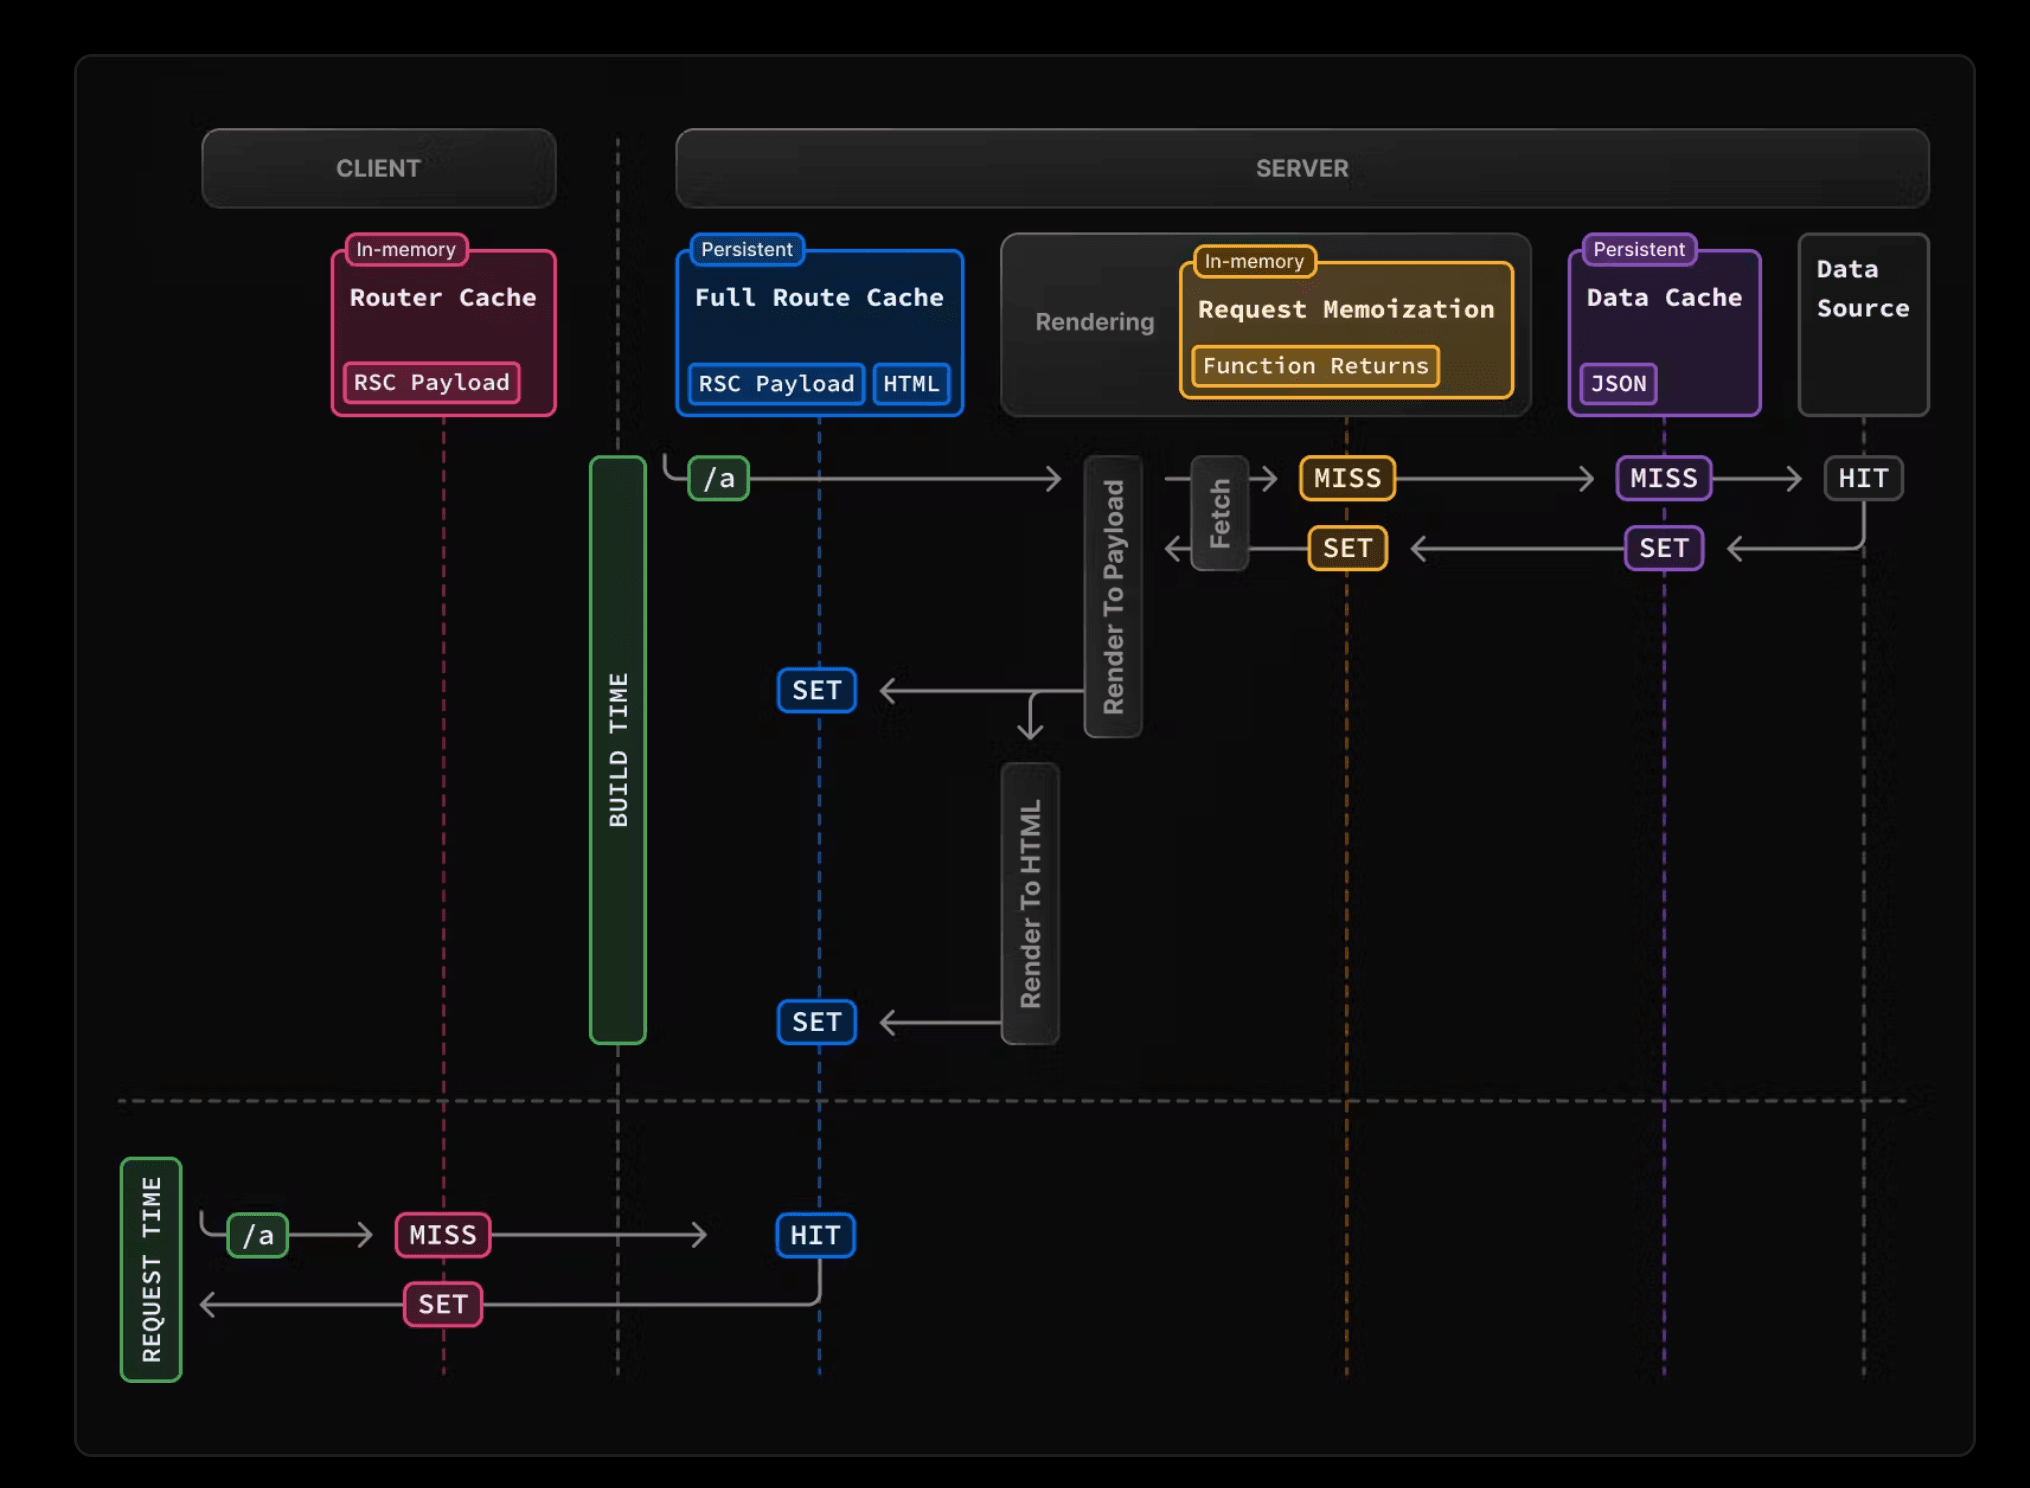Click the /a route badge at build time
The image size is (2030, 1488).
[x=719, y=479]
